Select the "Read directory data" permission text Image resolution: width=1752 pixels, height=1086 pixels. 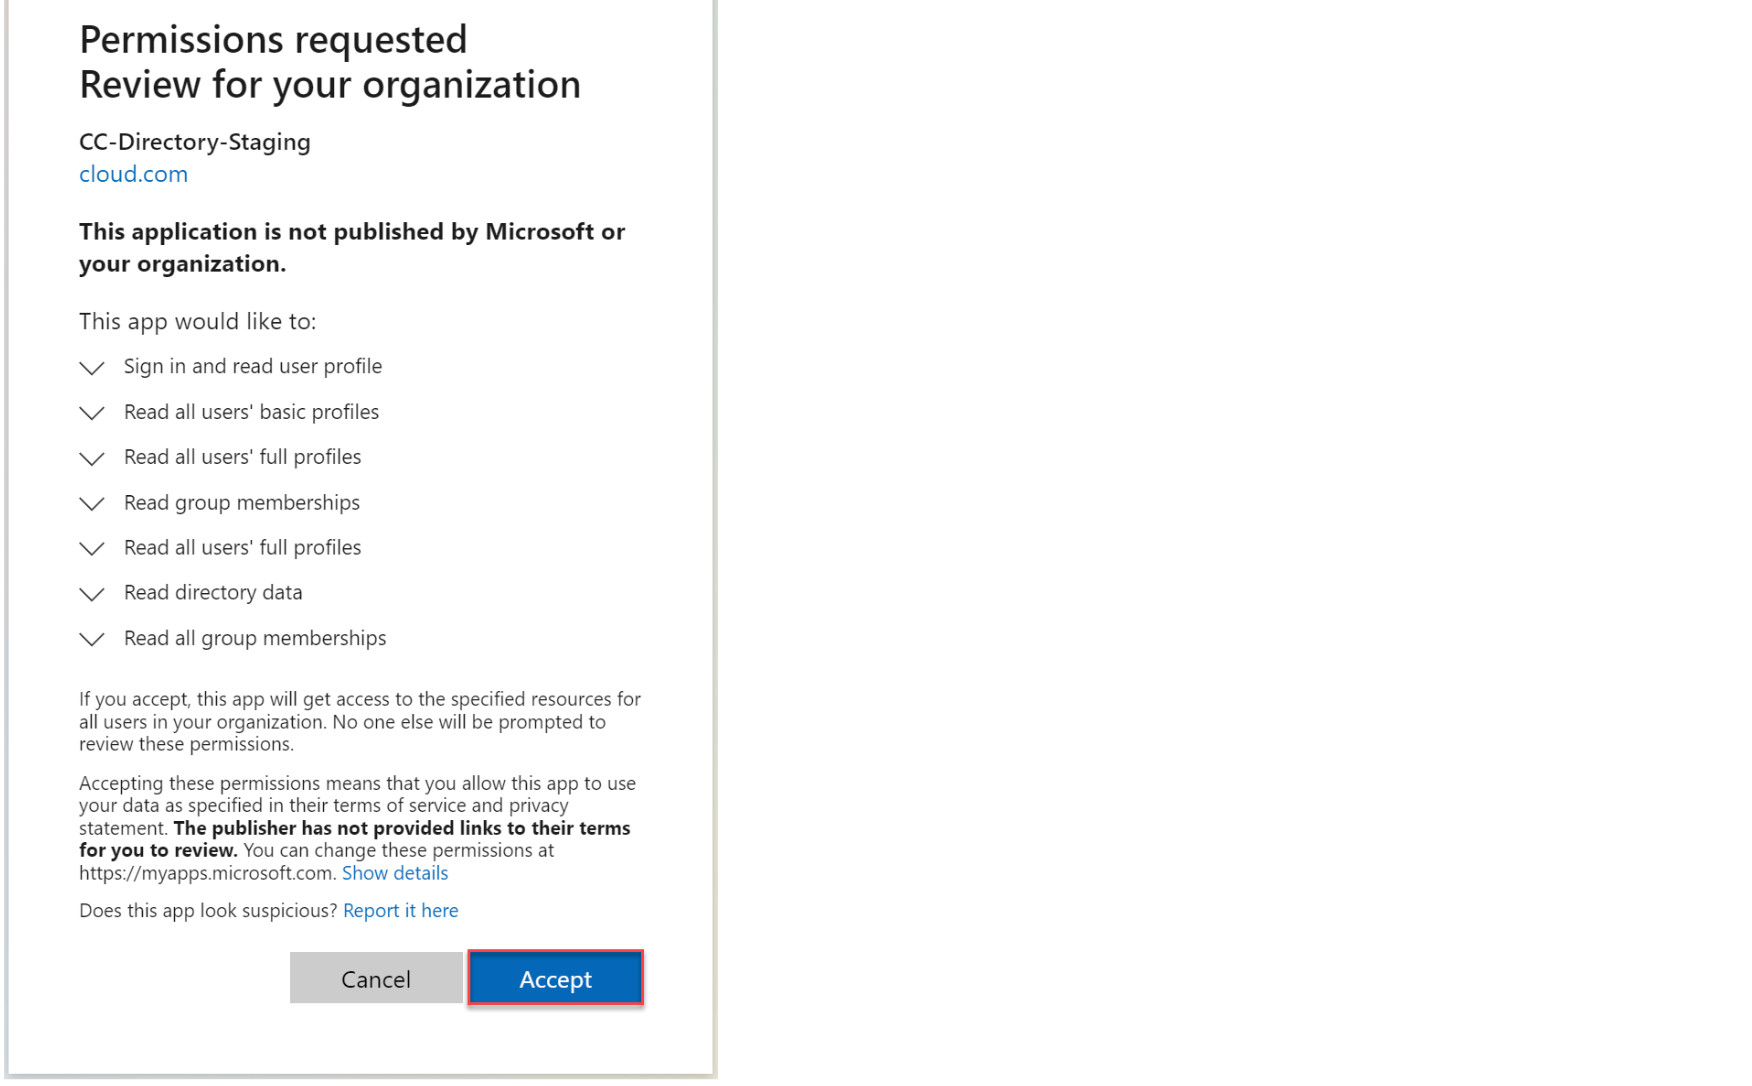click(x=212, y=593)
